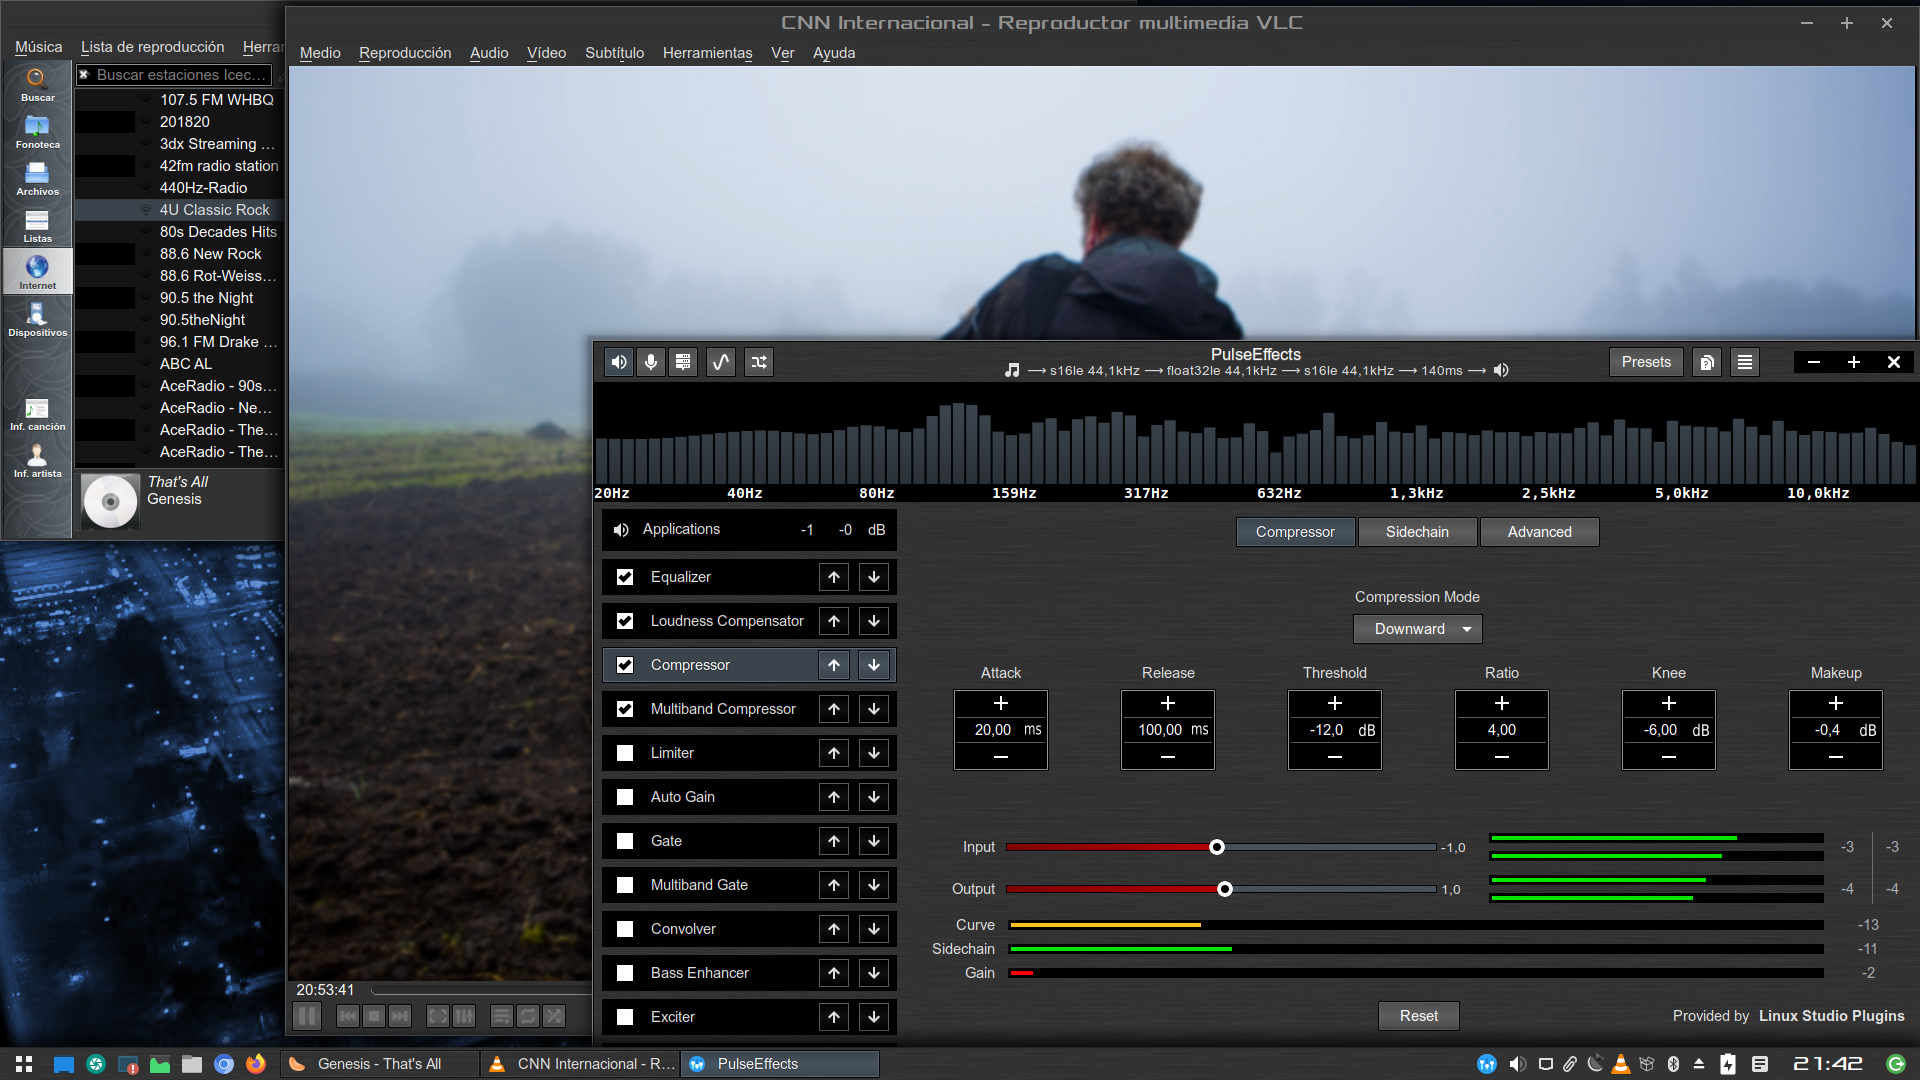Screen dimensions: 1920x1080
Task: Enable the Convolver checkbox
Action: click(x=625, y=929)
